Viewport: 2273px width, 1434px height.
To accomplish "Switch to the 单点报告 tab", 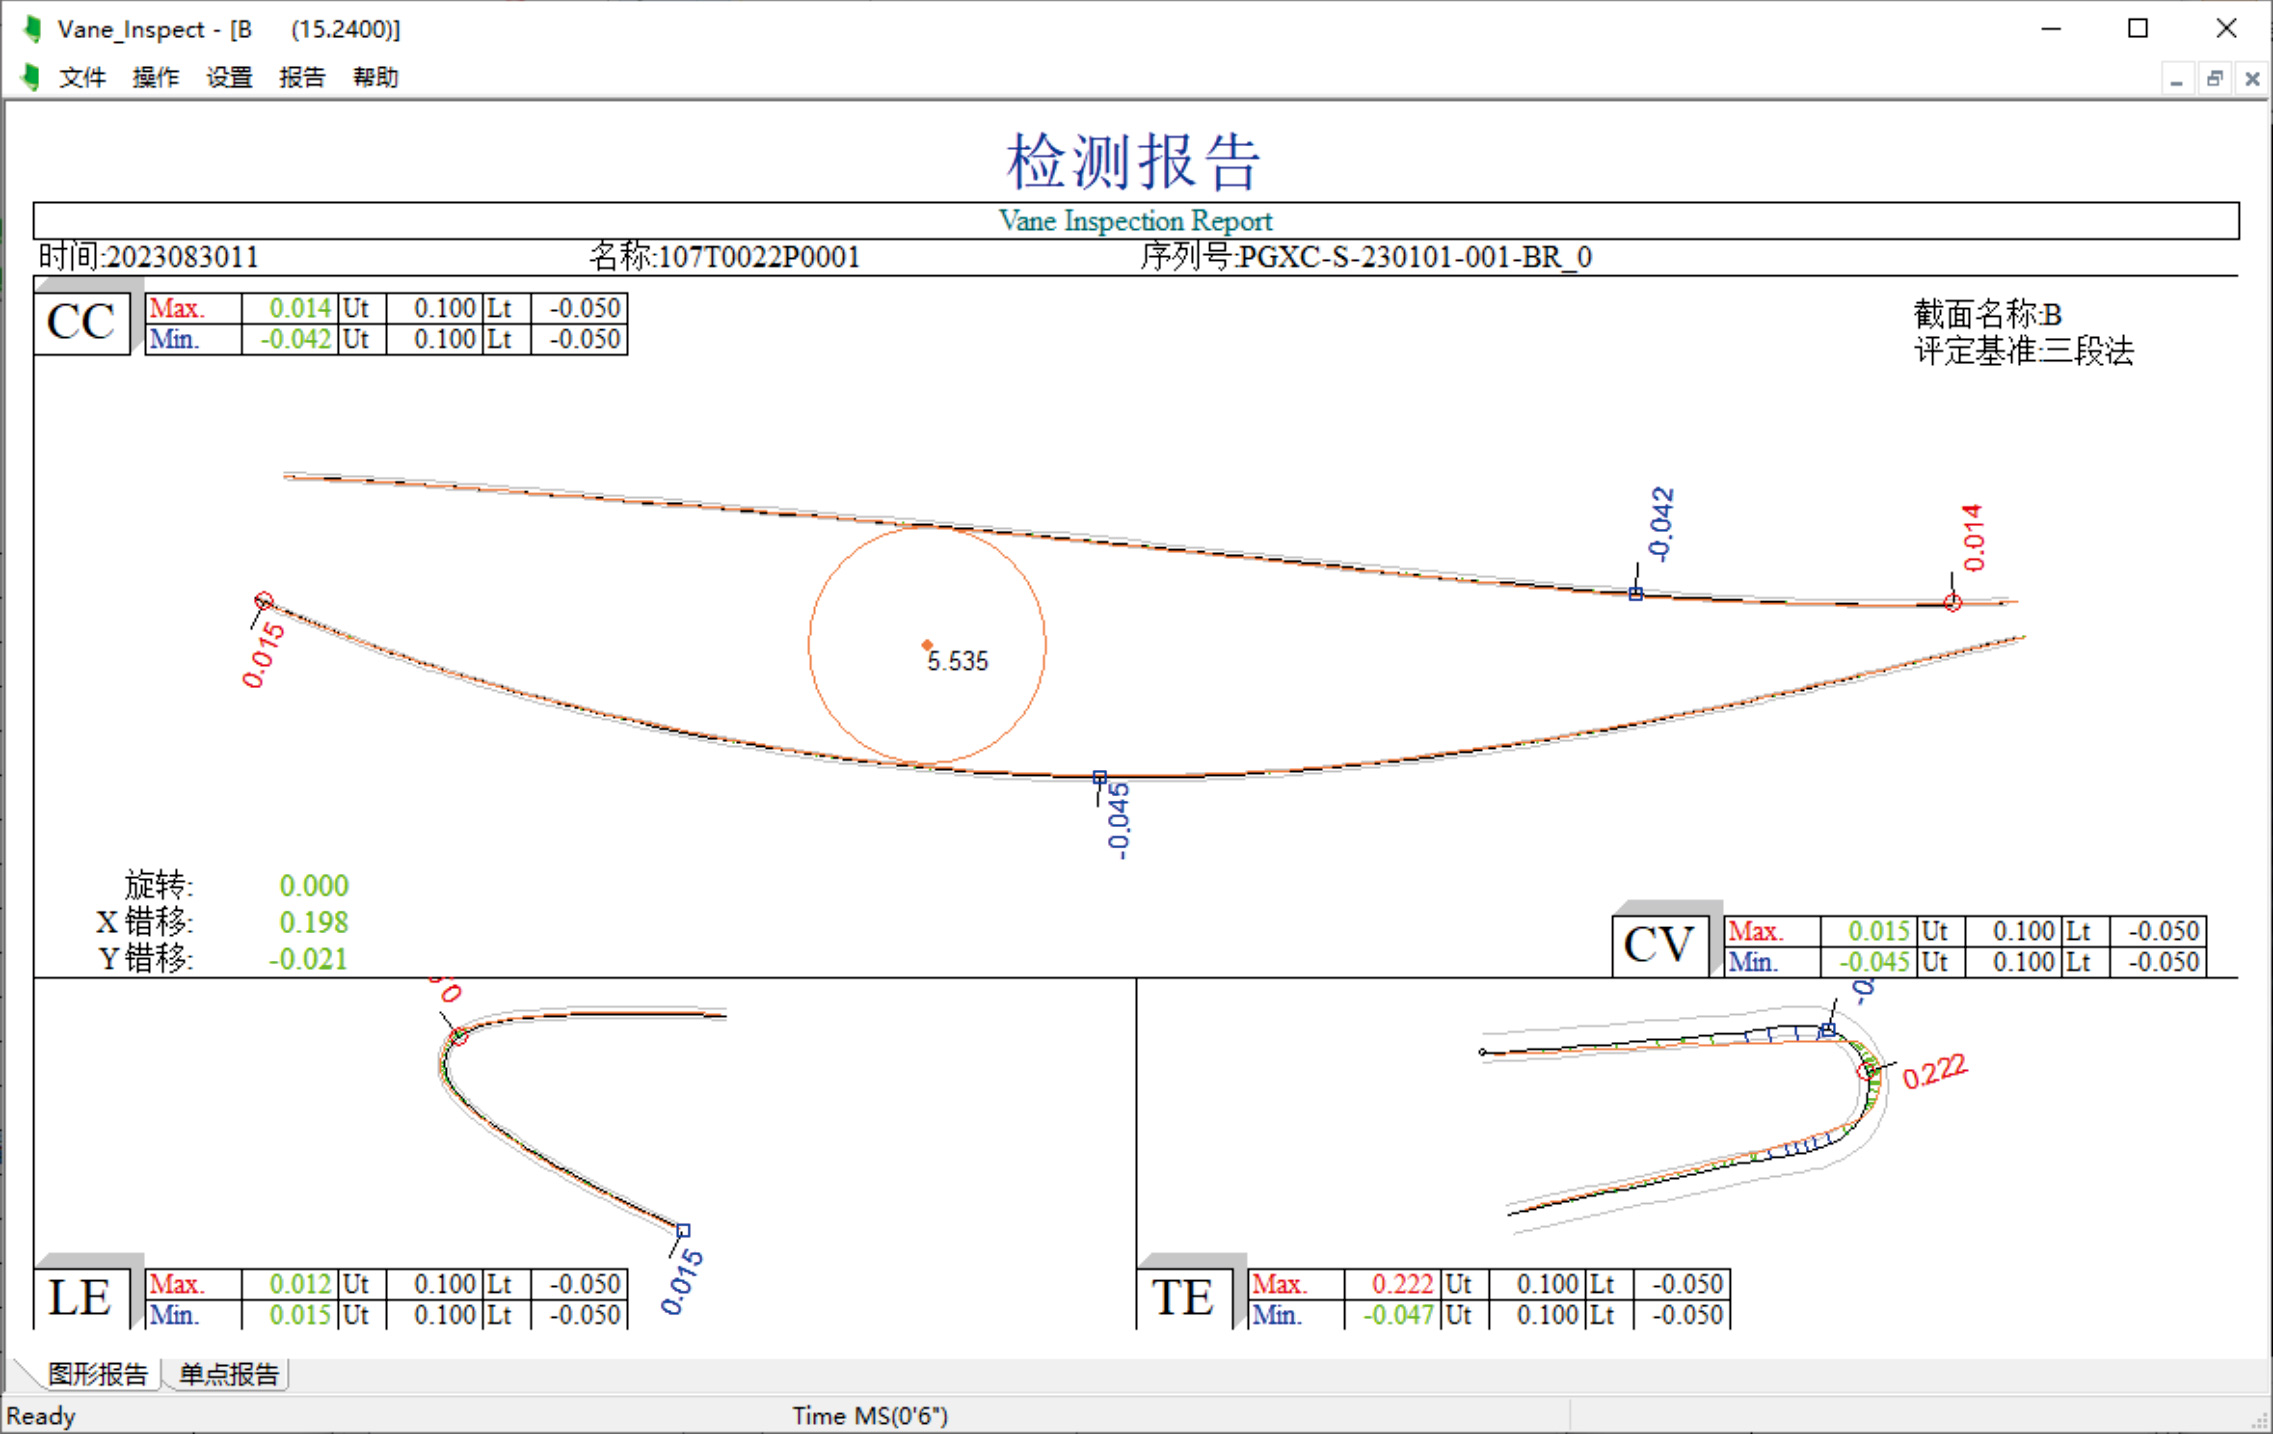I will click(228, 1374).
